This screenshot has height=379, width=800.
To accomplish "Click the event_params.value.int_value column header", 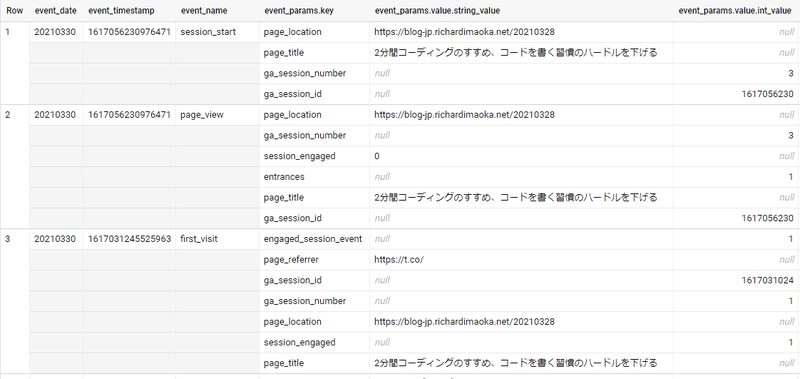I will pos(735,11).
